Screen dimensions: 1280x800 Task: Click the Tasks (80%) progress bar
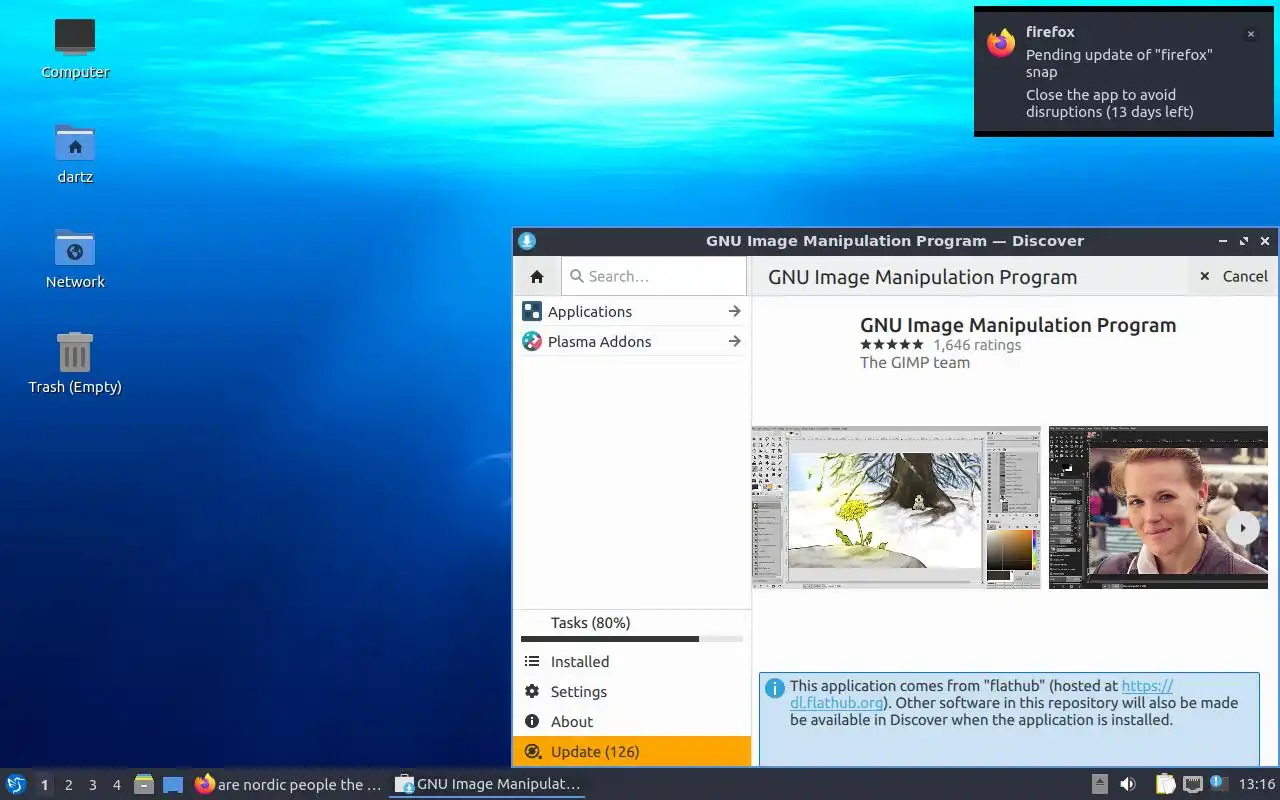coord(631,639)
